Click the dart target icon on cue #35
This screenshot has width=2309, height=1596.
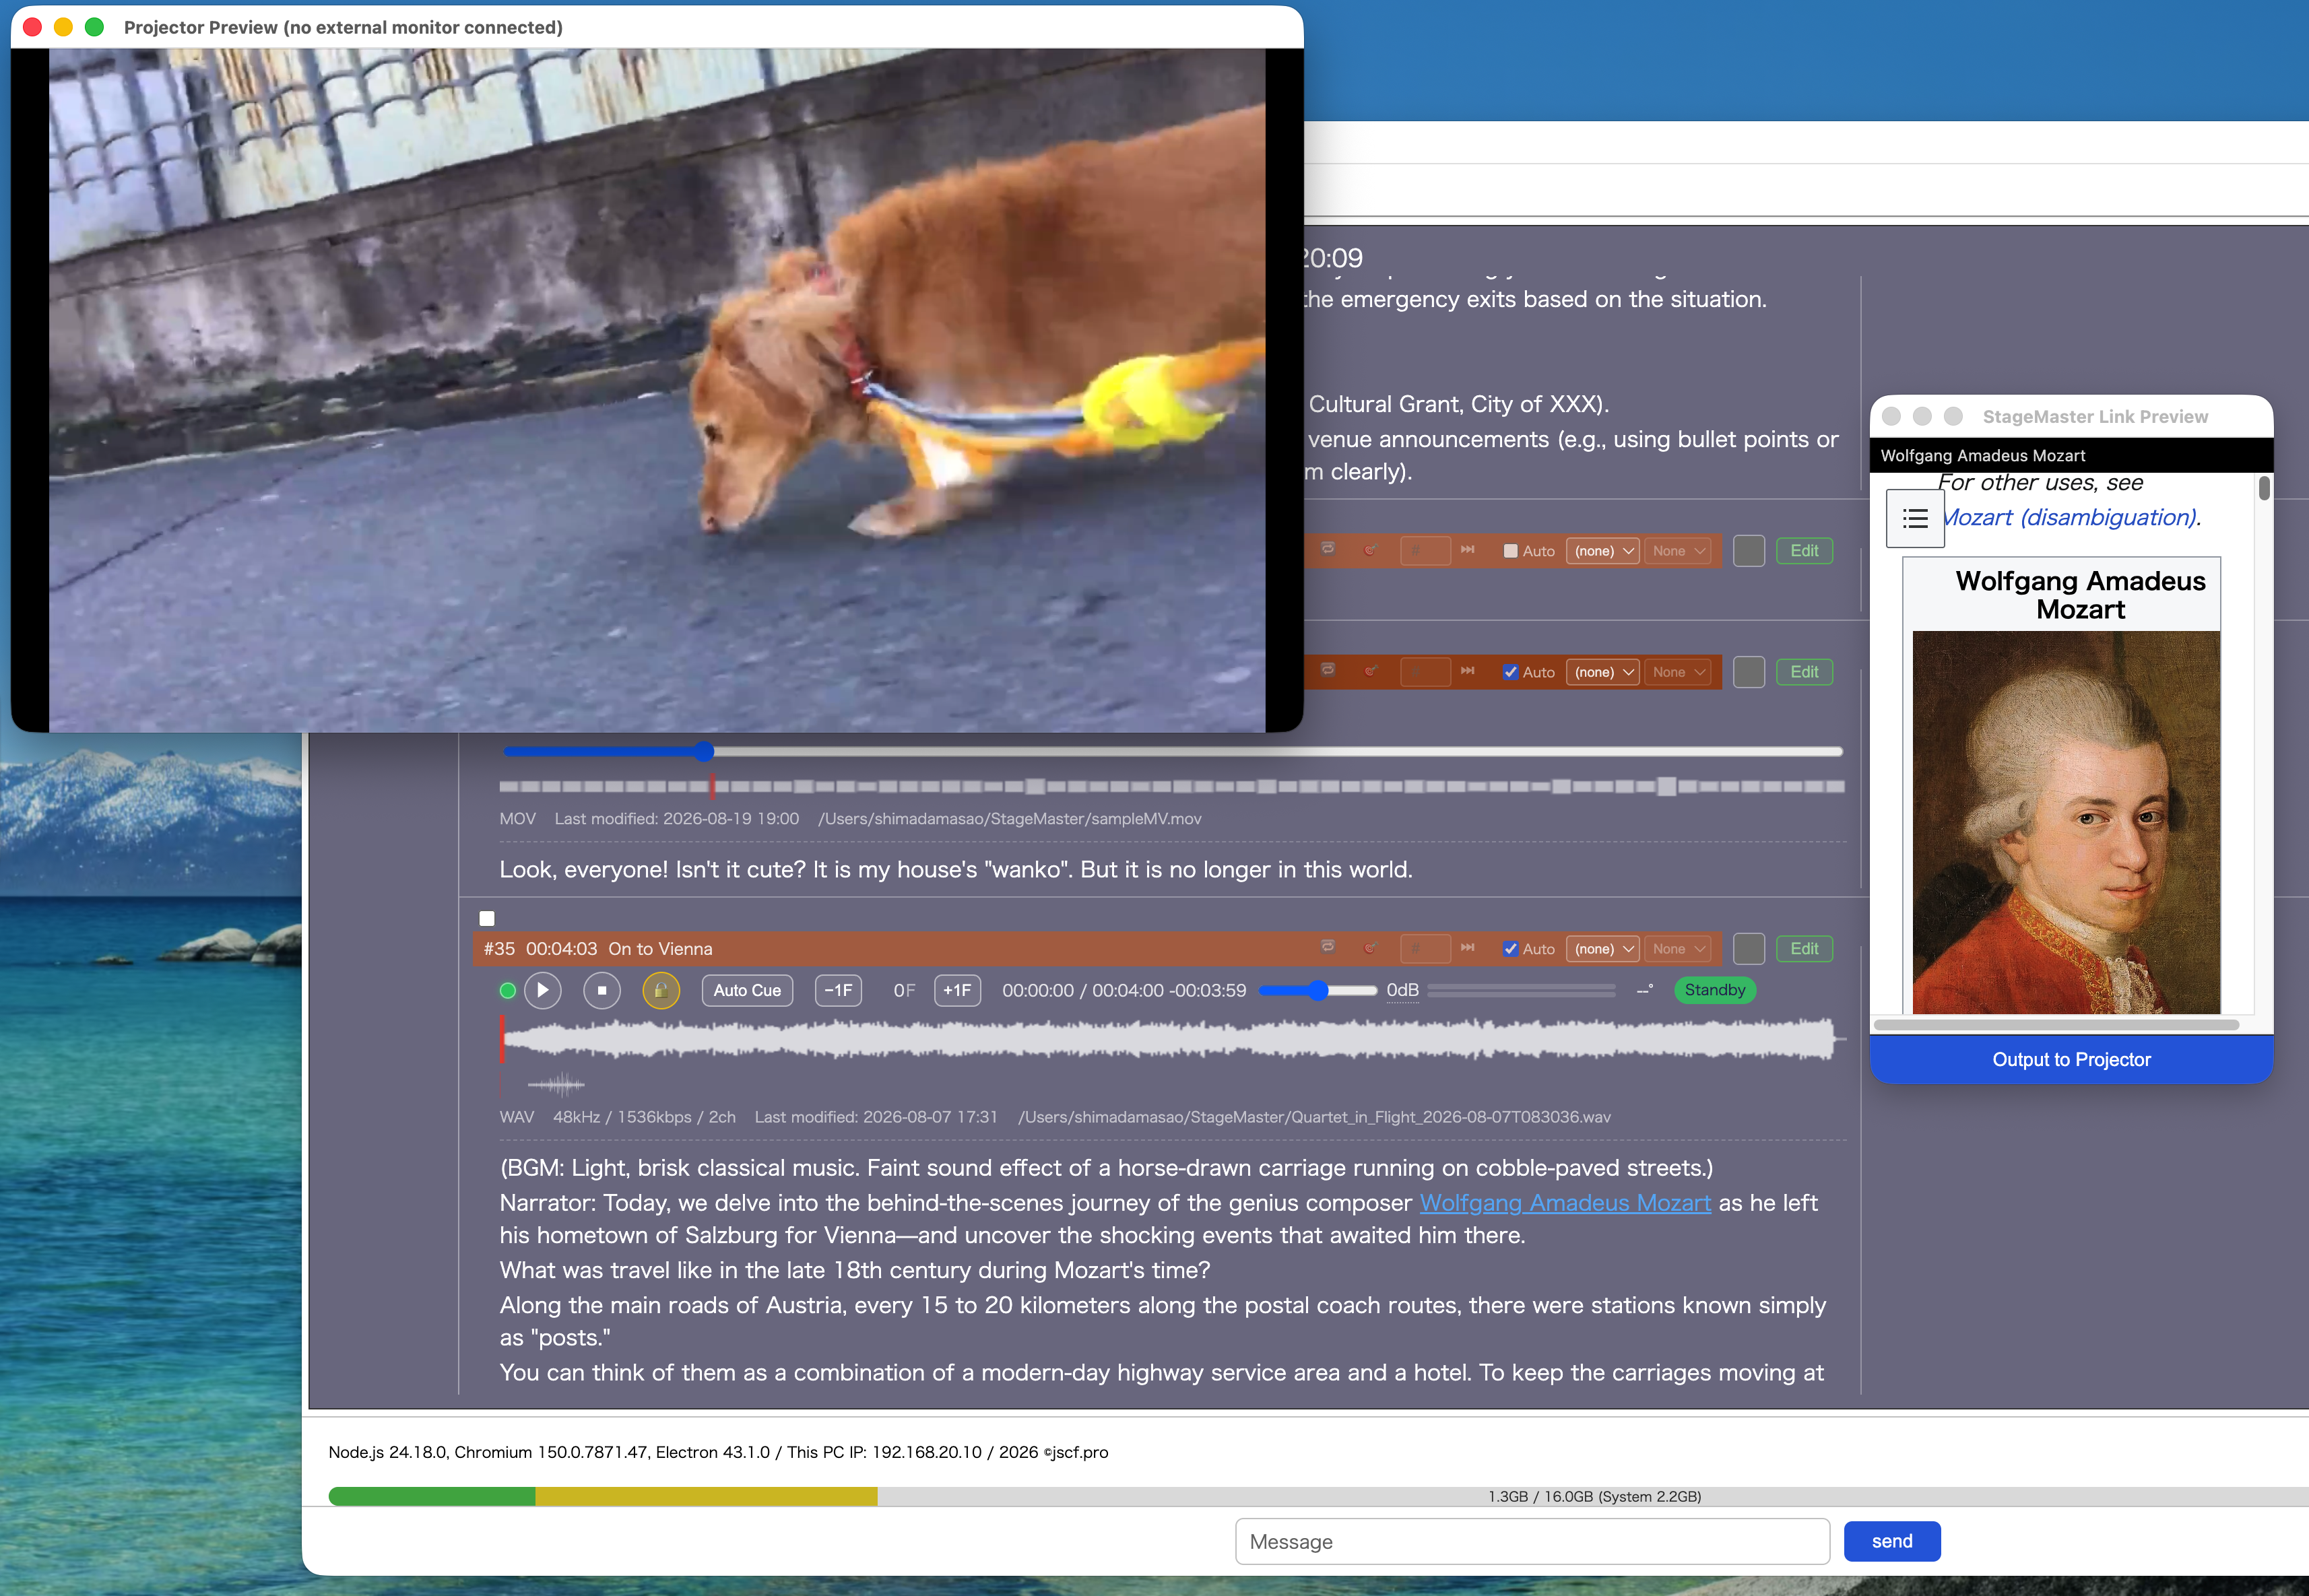1371,948
